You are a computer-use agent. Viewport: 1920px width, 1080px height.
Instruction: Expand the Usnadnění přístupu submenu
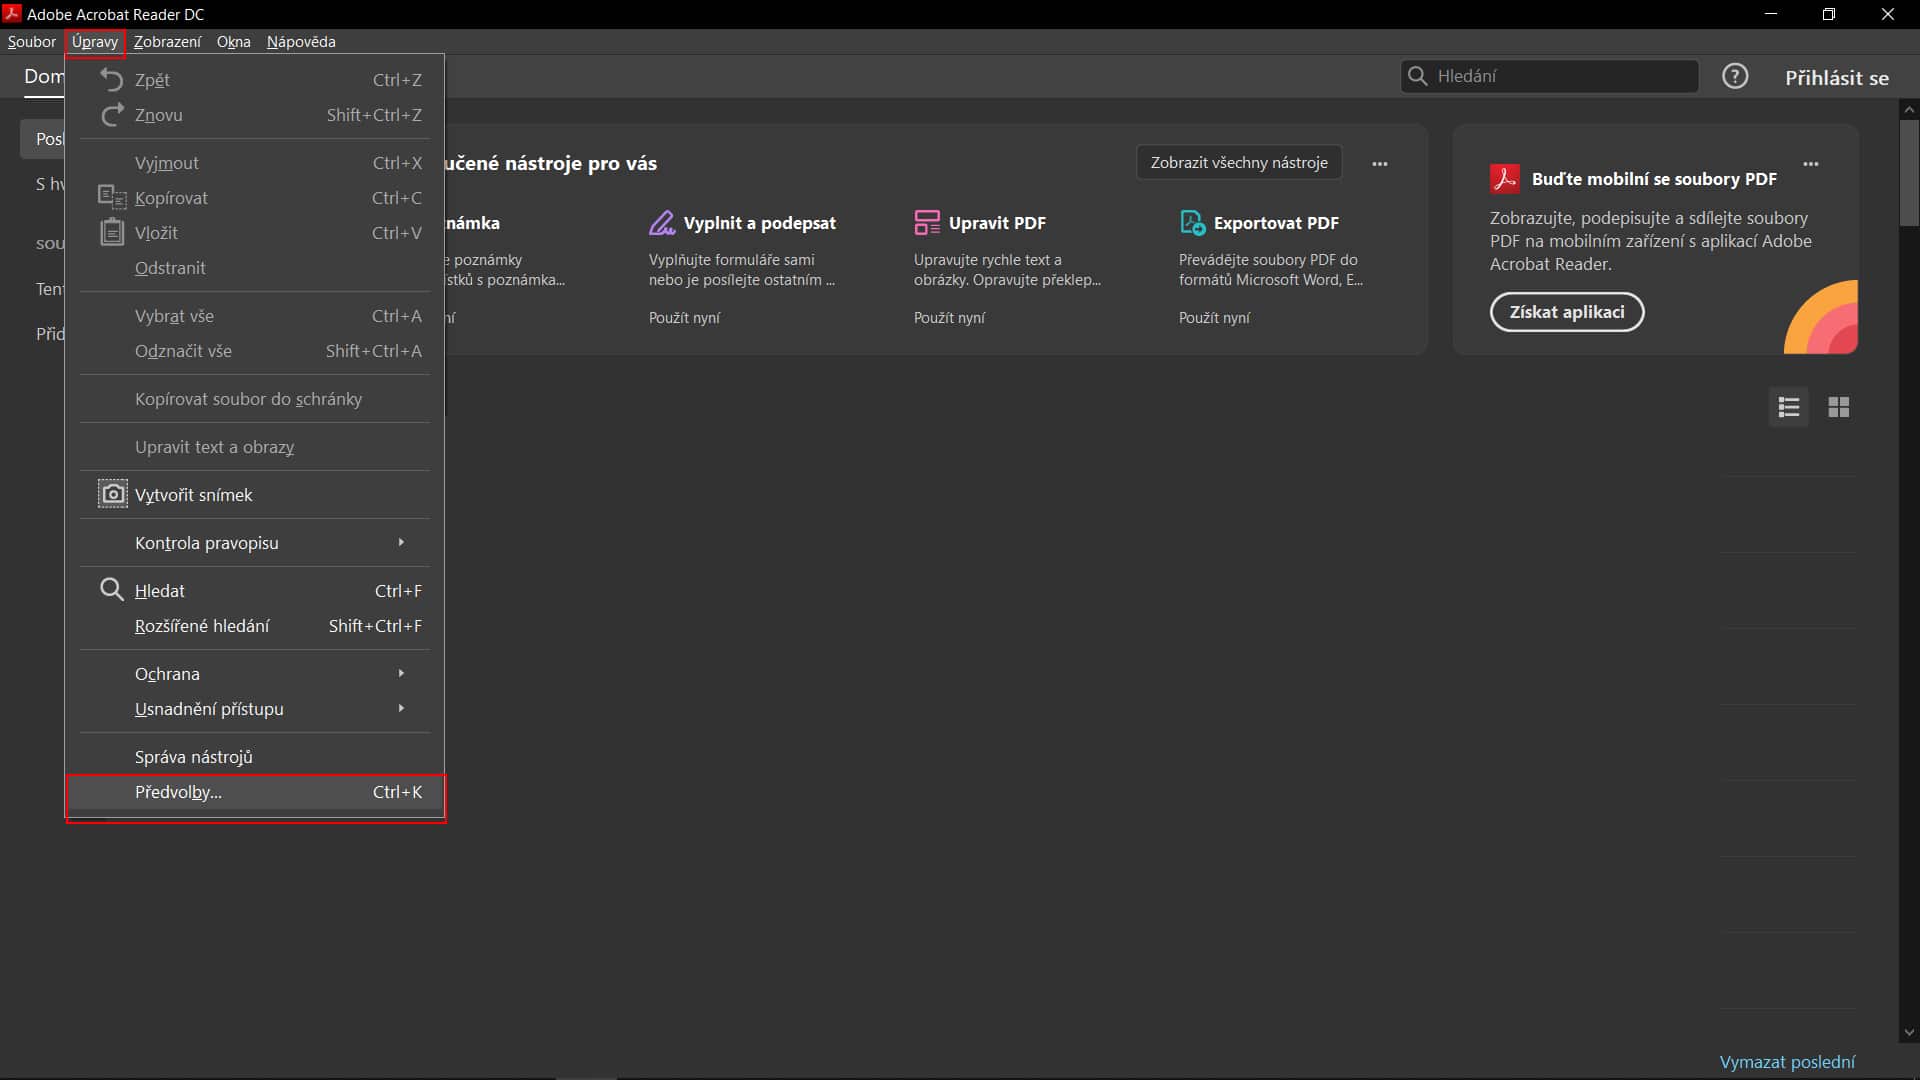click(x=255, y=709)
